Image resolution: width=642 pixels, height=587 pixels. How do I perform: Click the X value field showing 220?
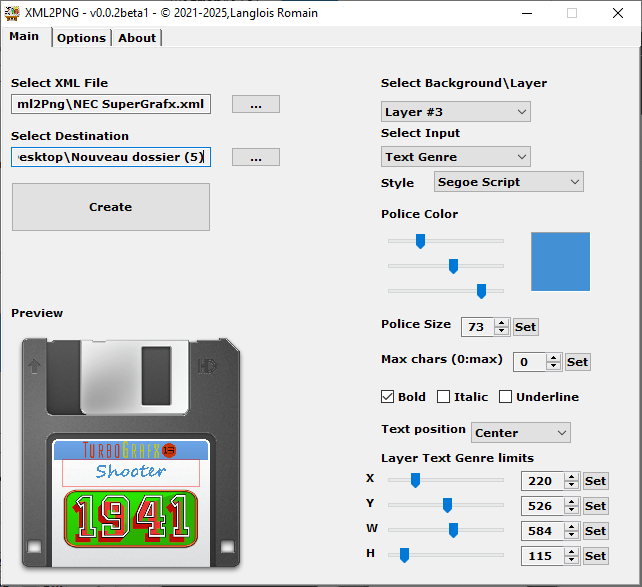pyautogui.click(x=543, y=481)
